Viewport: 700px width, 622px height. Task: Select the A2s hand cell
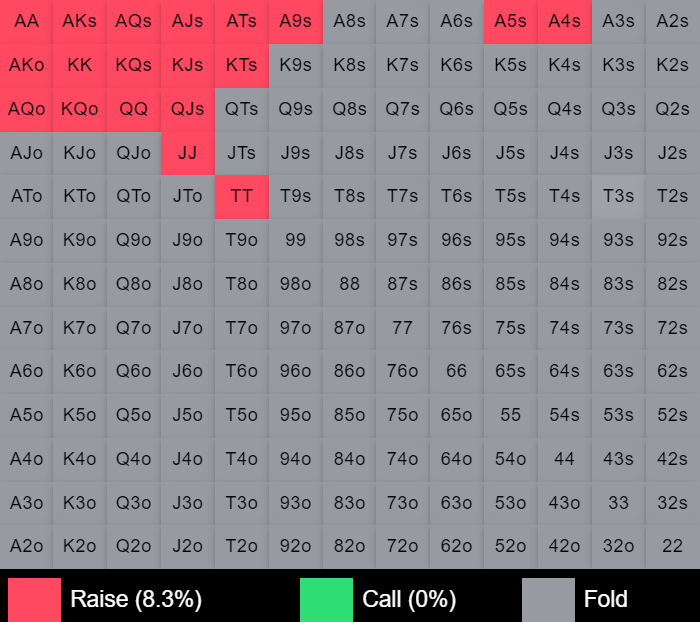[673, 21]
